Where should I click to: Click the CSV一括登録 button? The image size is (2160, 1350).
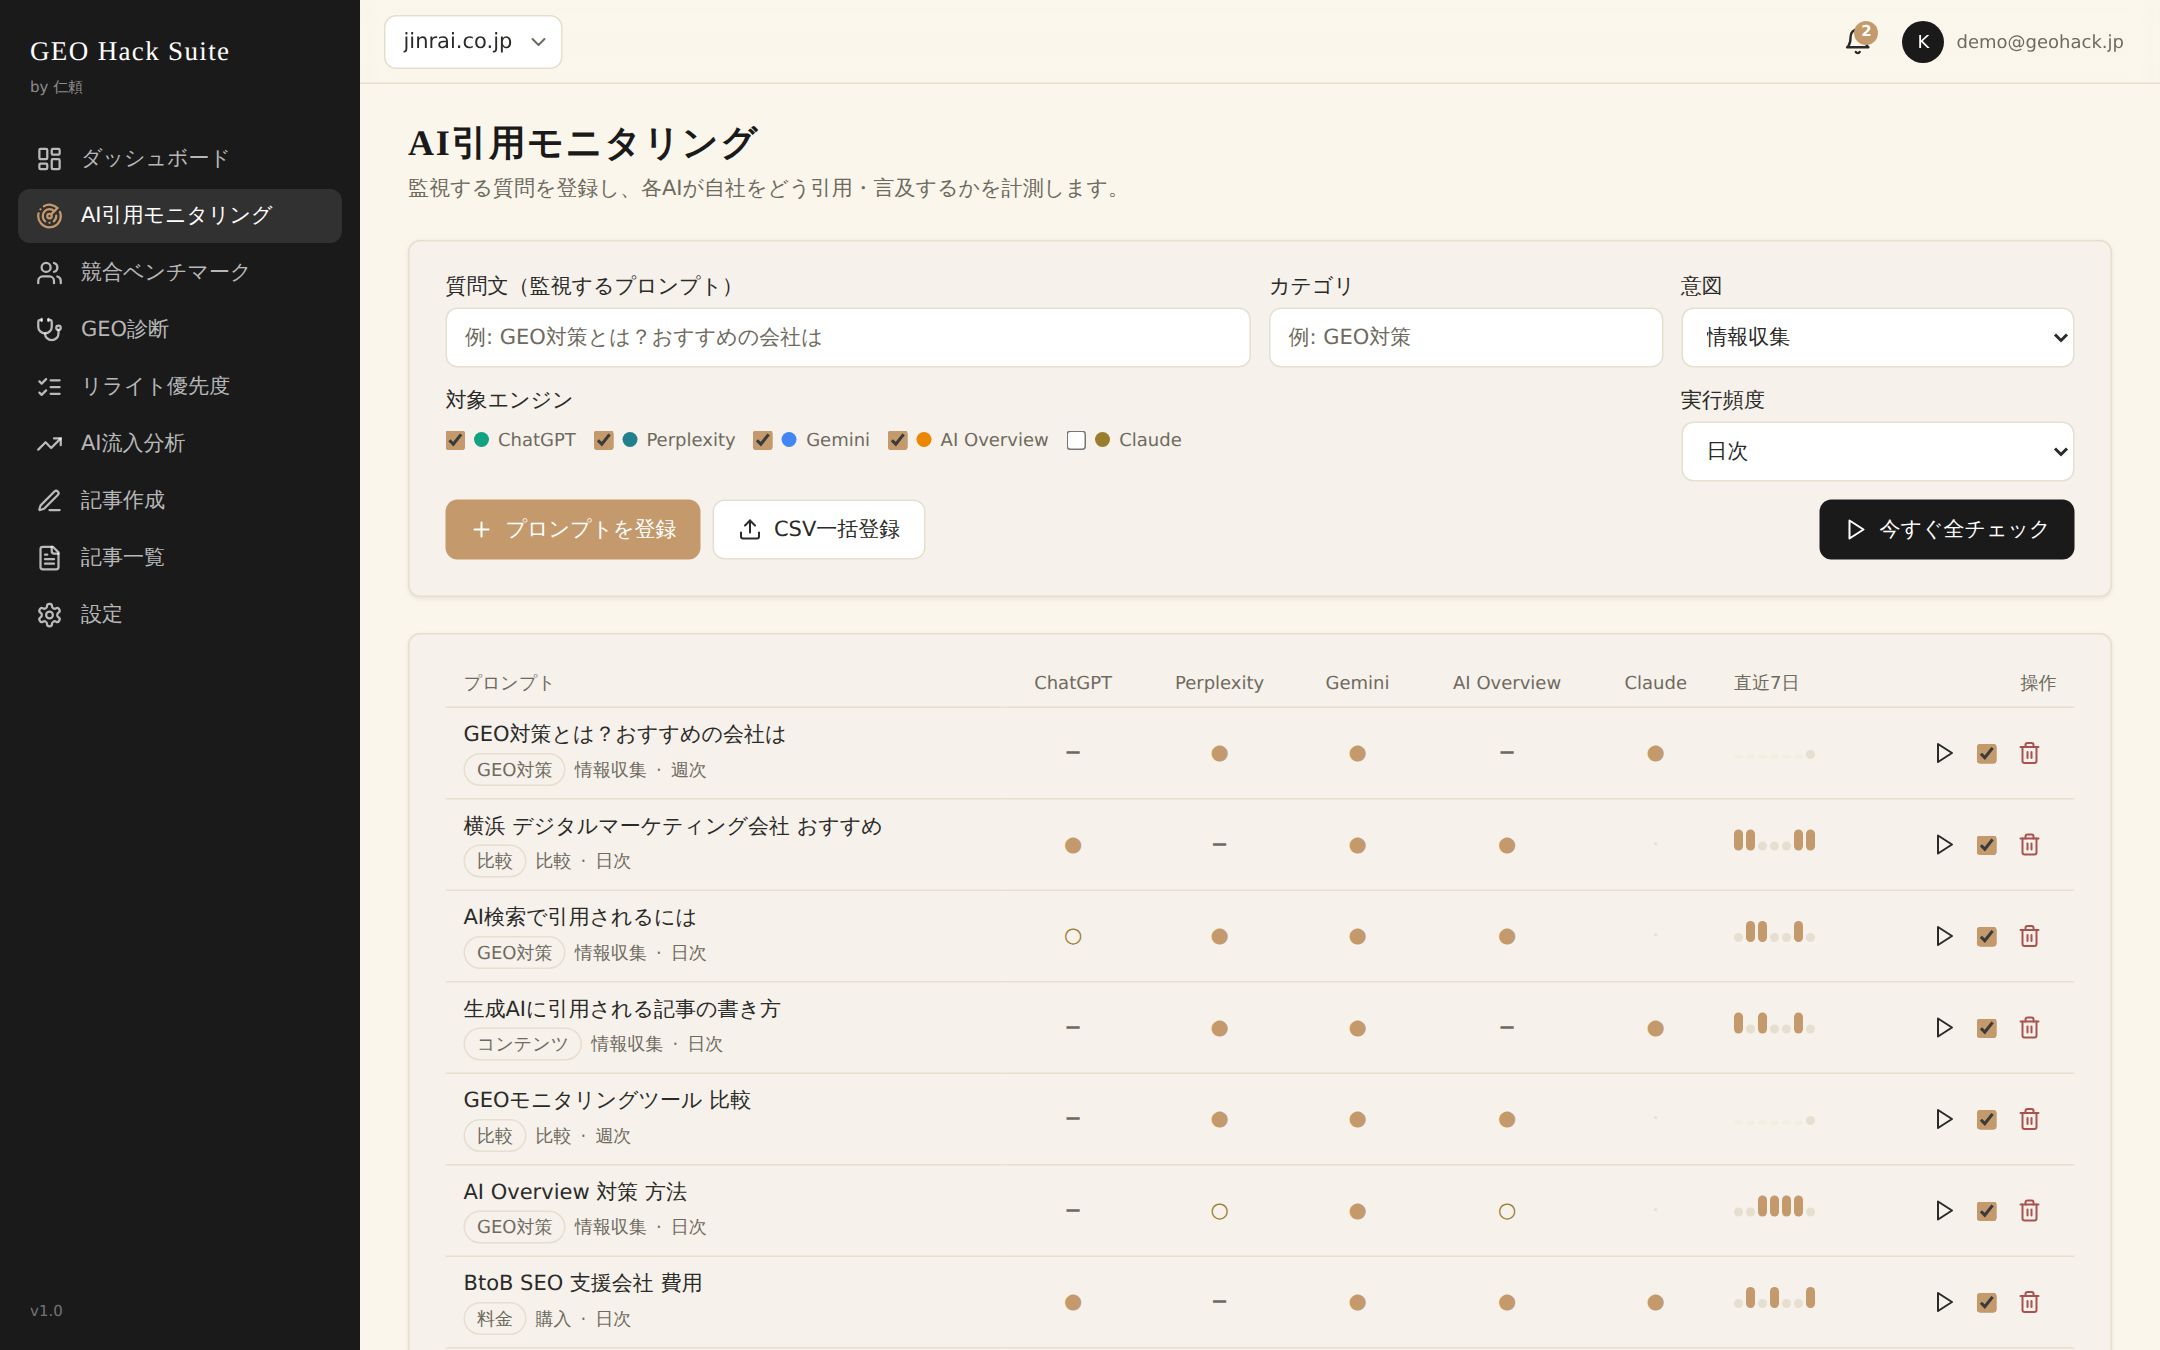[x=819, y=529]
